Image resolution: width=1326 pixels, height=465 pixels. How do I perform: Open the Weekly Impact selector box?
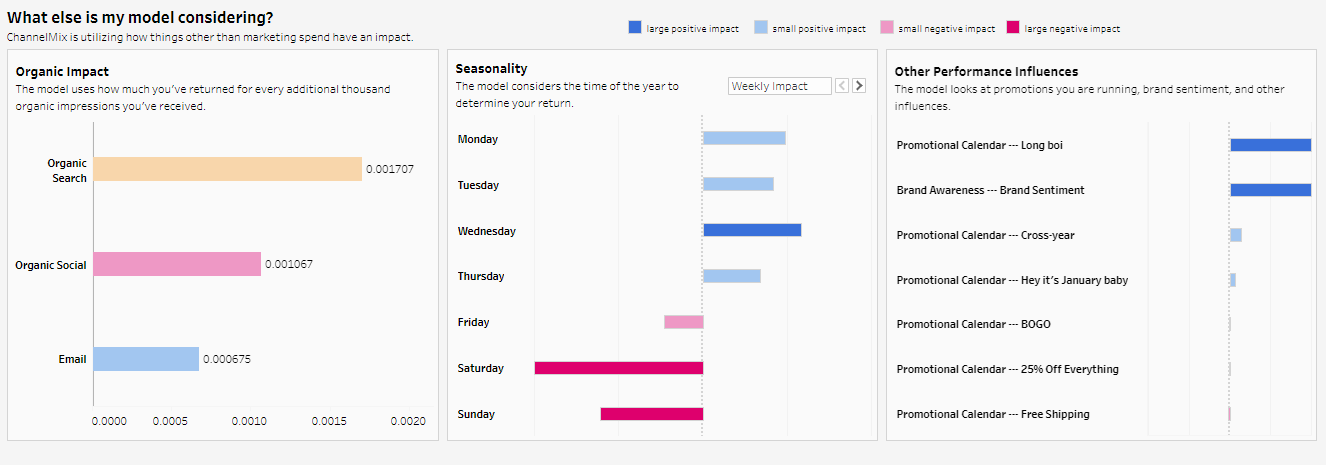(x=780, y=86)
